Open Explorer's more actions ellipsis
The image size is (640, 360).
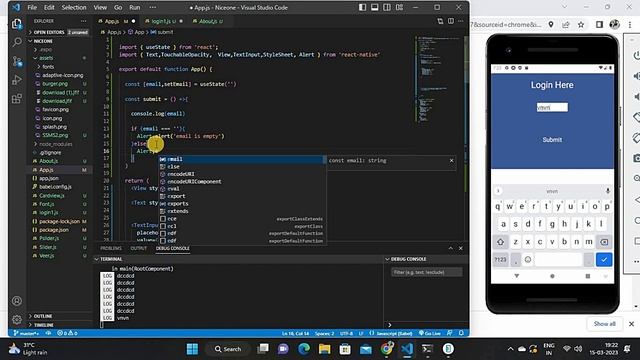84,21
